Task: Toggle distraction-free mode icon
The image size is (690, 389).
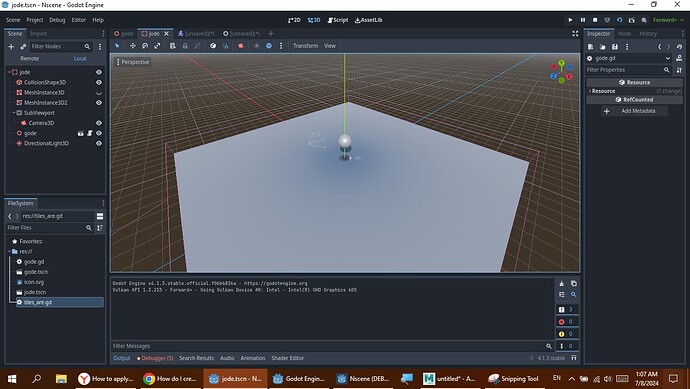Action: (575, 33)
